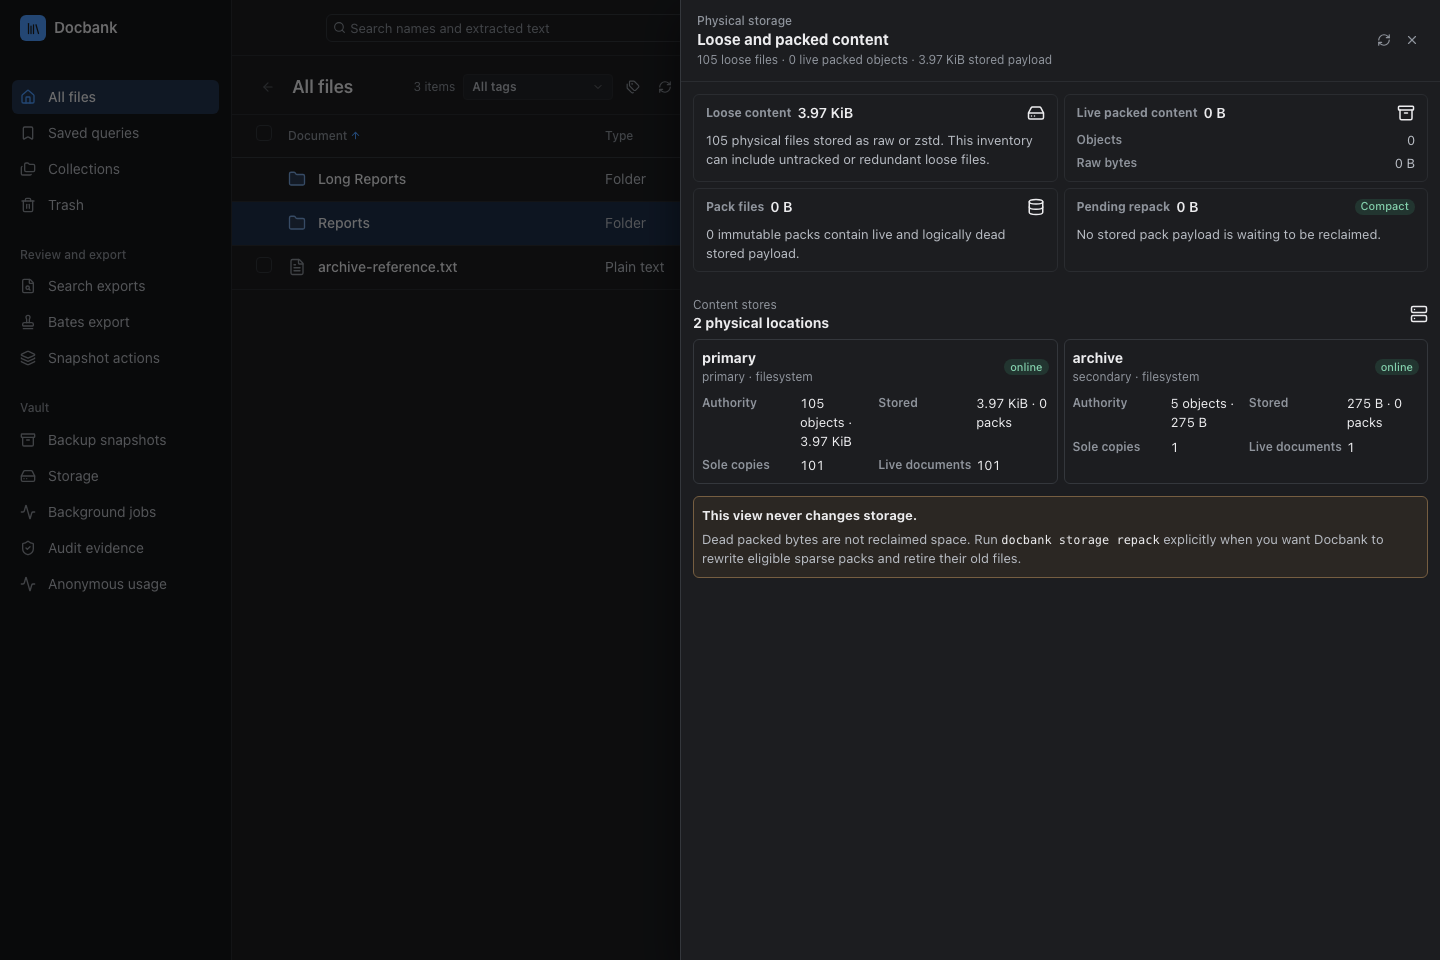Click the Compact badge in Pending repack
The width and height of the screenshot is (1440, 960).
pyautogui.click(x=1385, y=207)
